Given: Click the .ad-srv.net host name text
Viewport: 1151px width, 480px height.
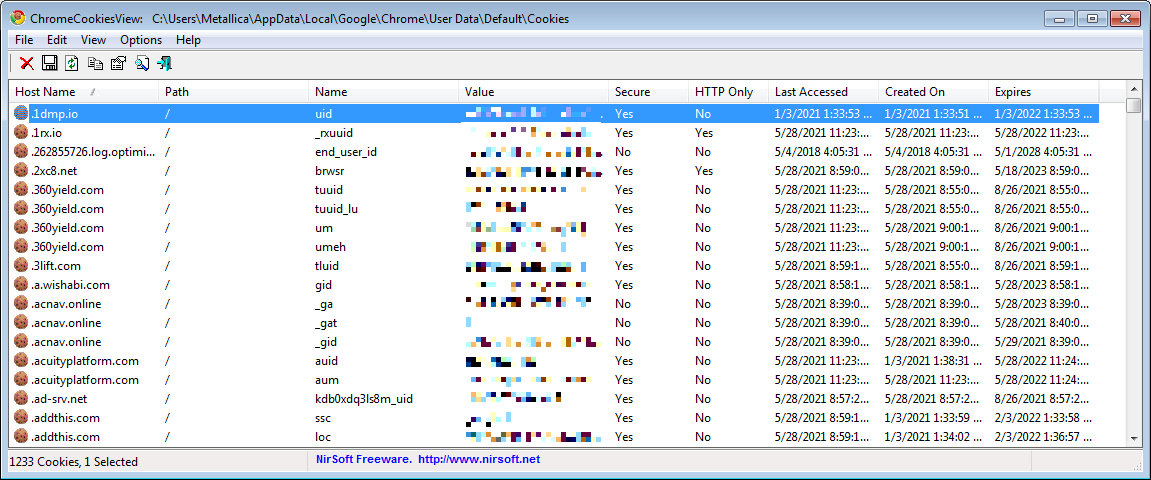Looking at the screenshot, I should 59,399.
